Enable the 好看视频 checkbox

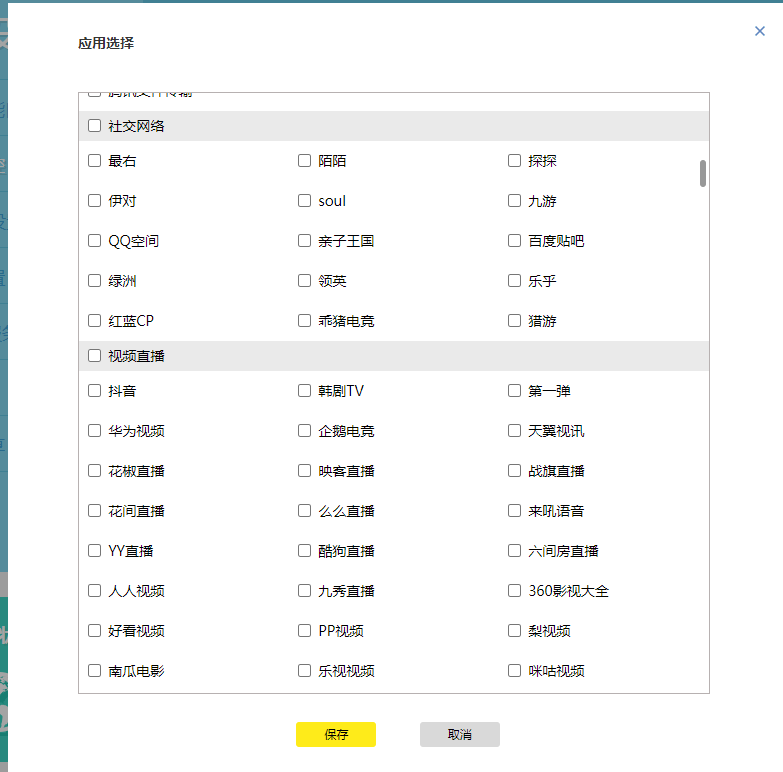94,630
